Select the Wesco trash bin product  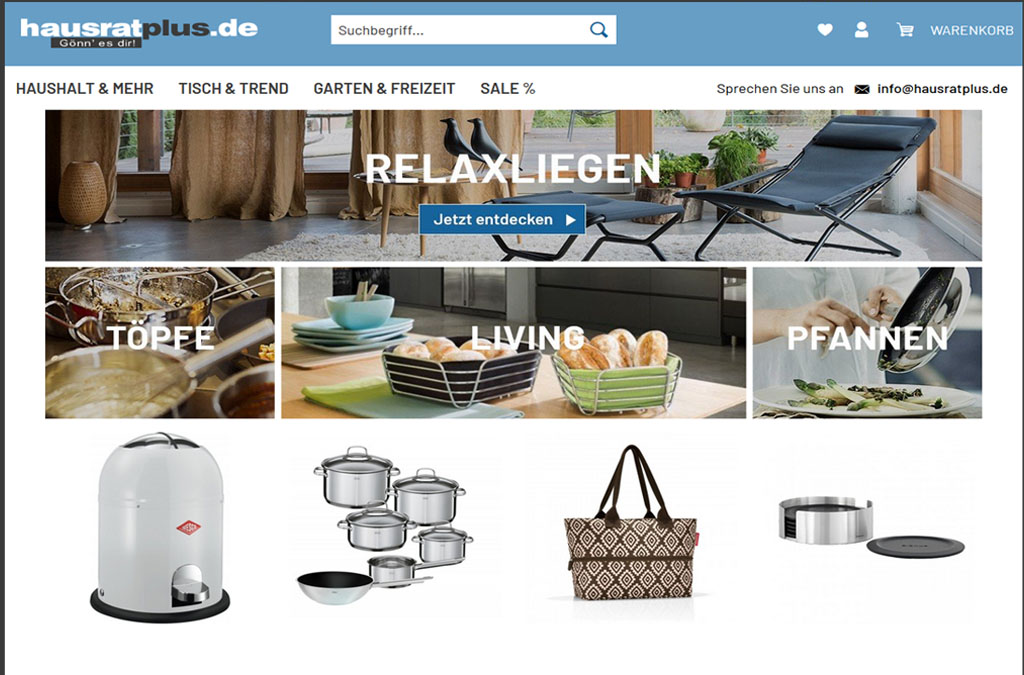pos(160,527)
